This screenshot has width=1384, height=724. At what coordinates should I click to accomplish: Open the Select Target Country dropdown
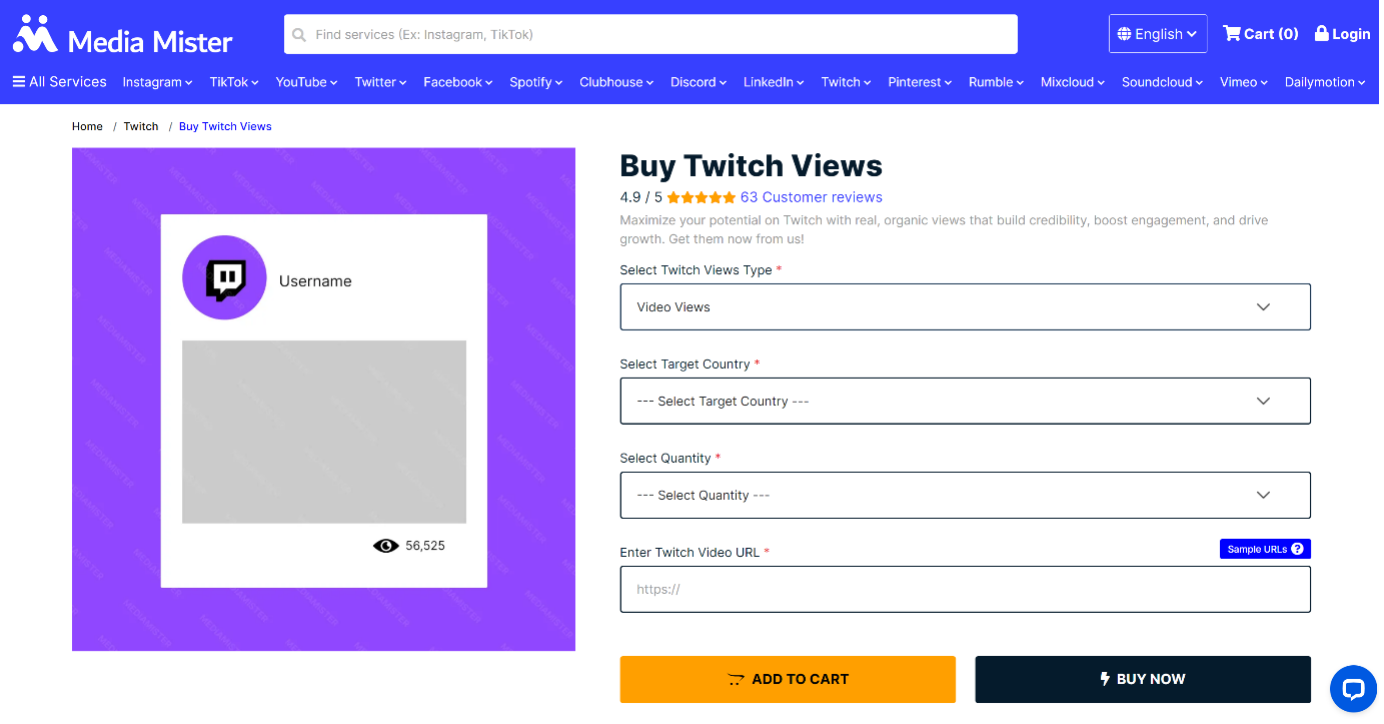tap(965, 401)
